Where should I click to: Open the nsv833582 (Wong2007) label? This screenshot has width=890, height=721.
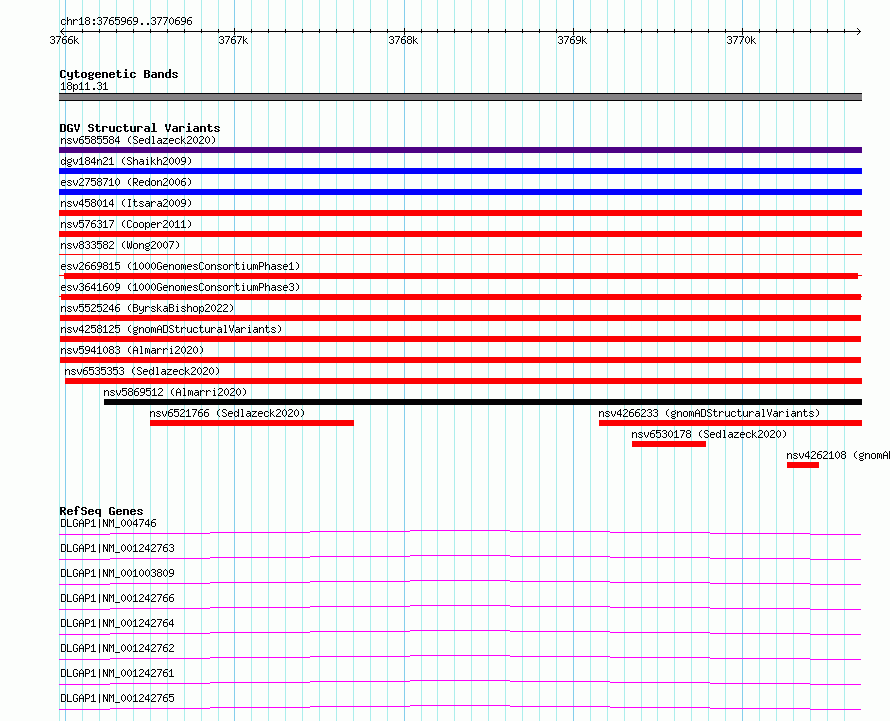point(120,245)
